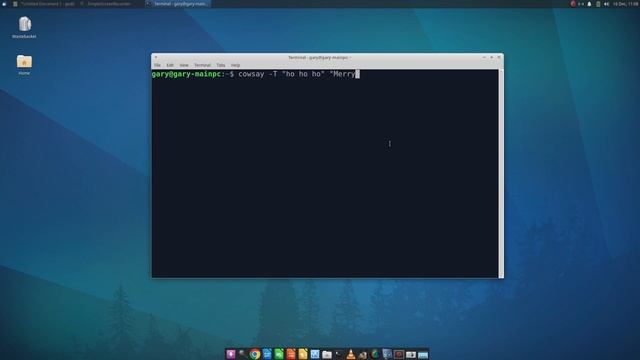Open the Whisker applications menu icon
Viewport: 640px width, 360px height.
4,4
